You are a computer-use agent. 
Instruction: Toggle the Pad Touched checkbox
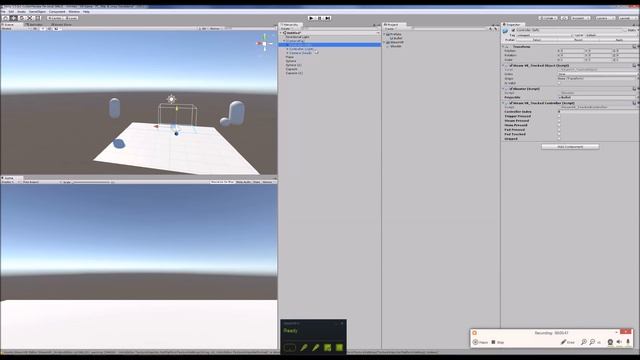click(559, 134)
